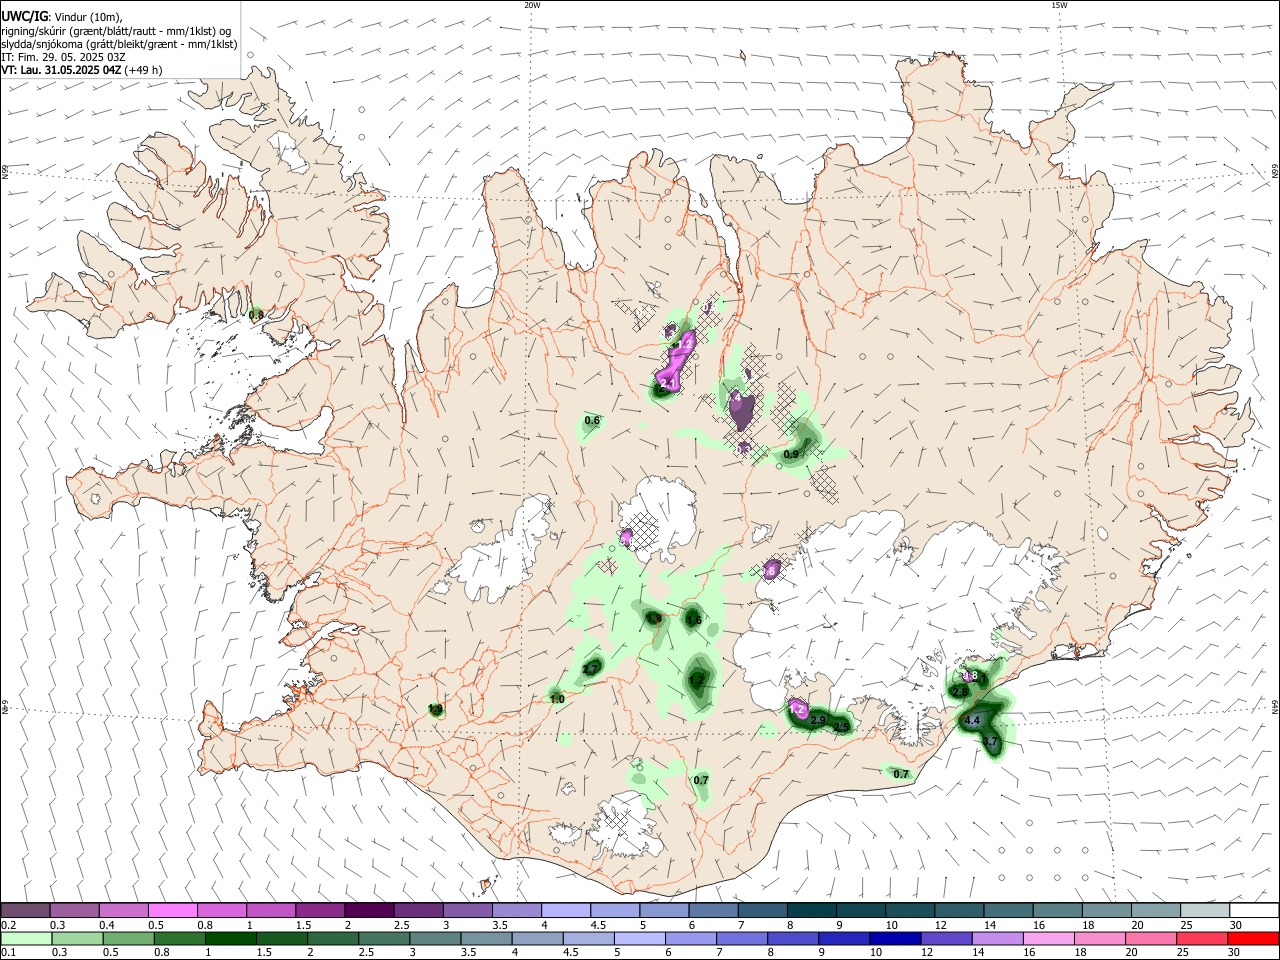Click the large purple snow patch marked 4
Screen dimensions: 1280x960
740,408
